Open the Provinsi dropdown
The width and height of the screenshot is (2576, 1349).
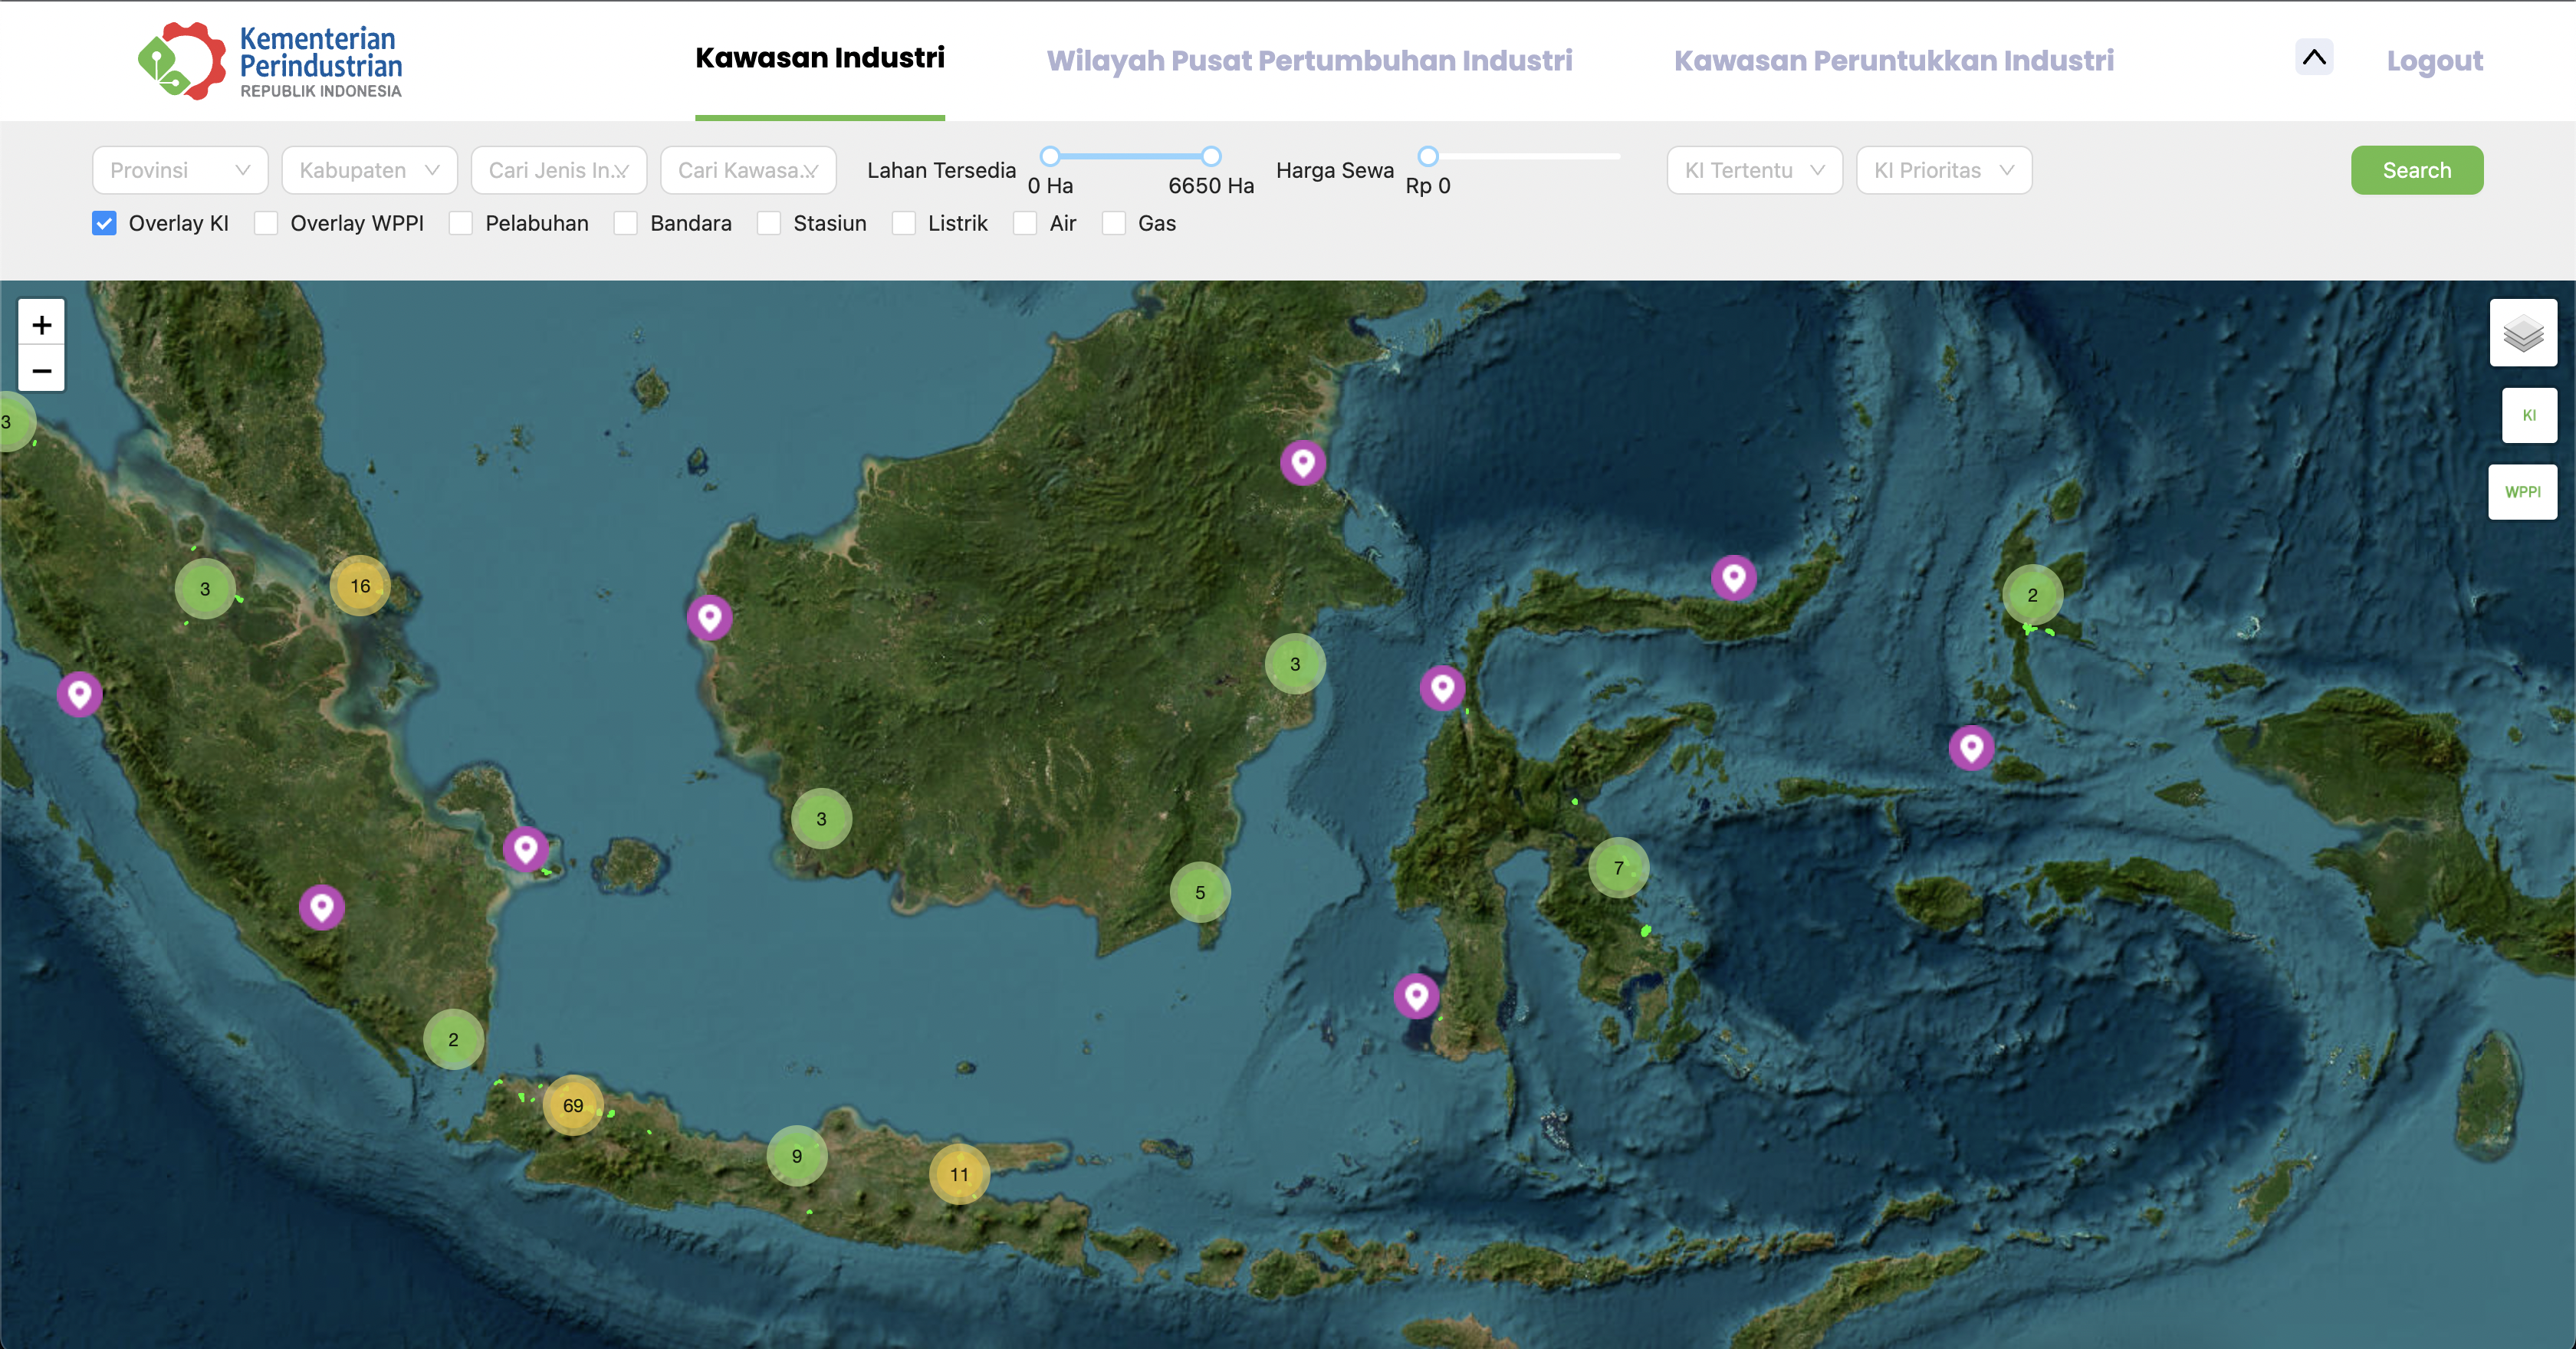pyautogui.click(x=180, y=170)
